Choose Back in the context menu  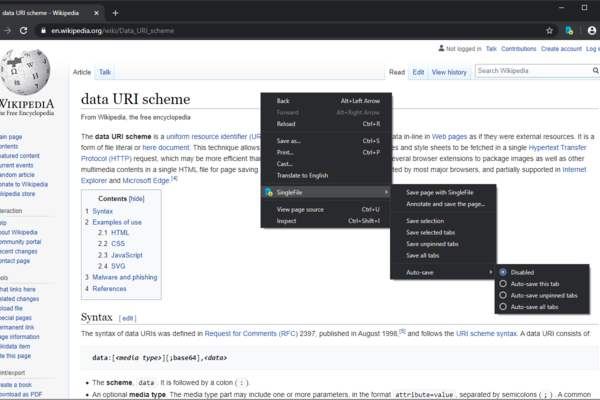click(326, 101)
